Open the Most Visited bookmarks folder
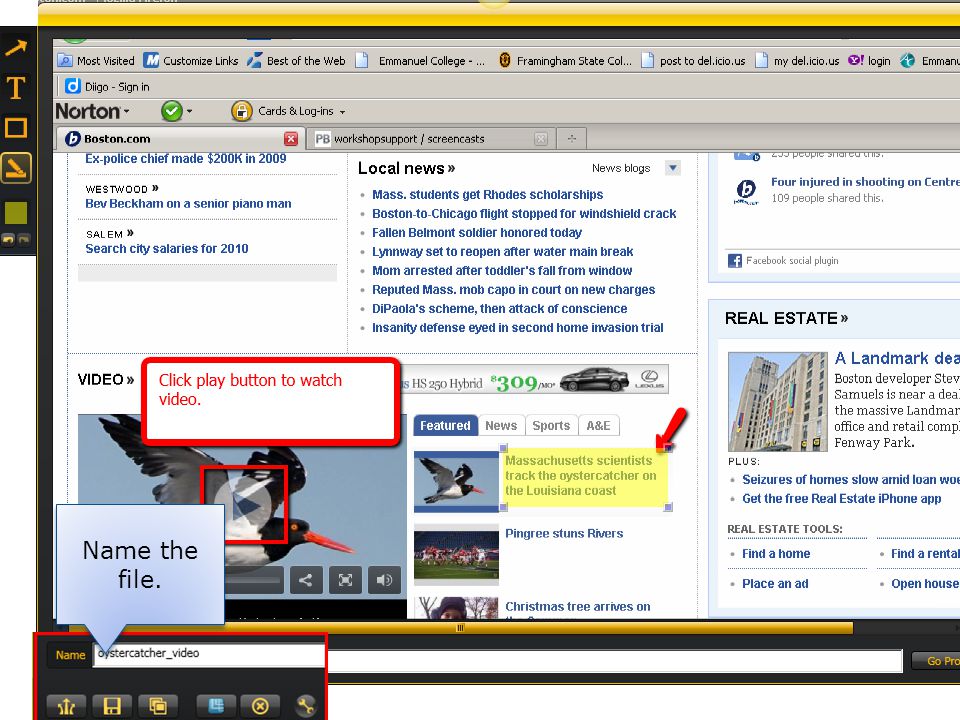 click(96, 61)
